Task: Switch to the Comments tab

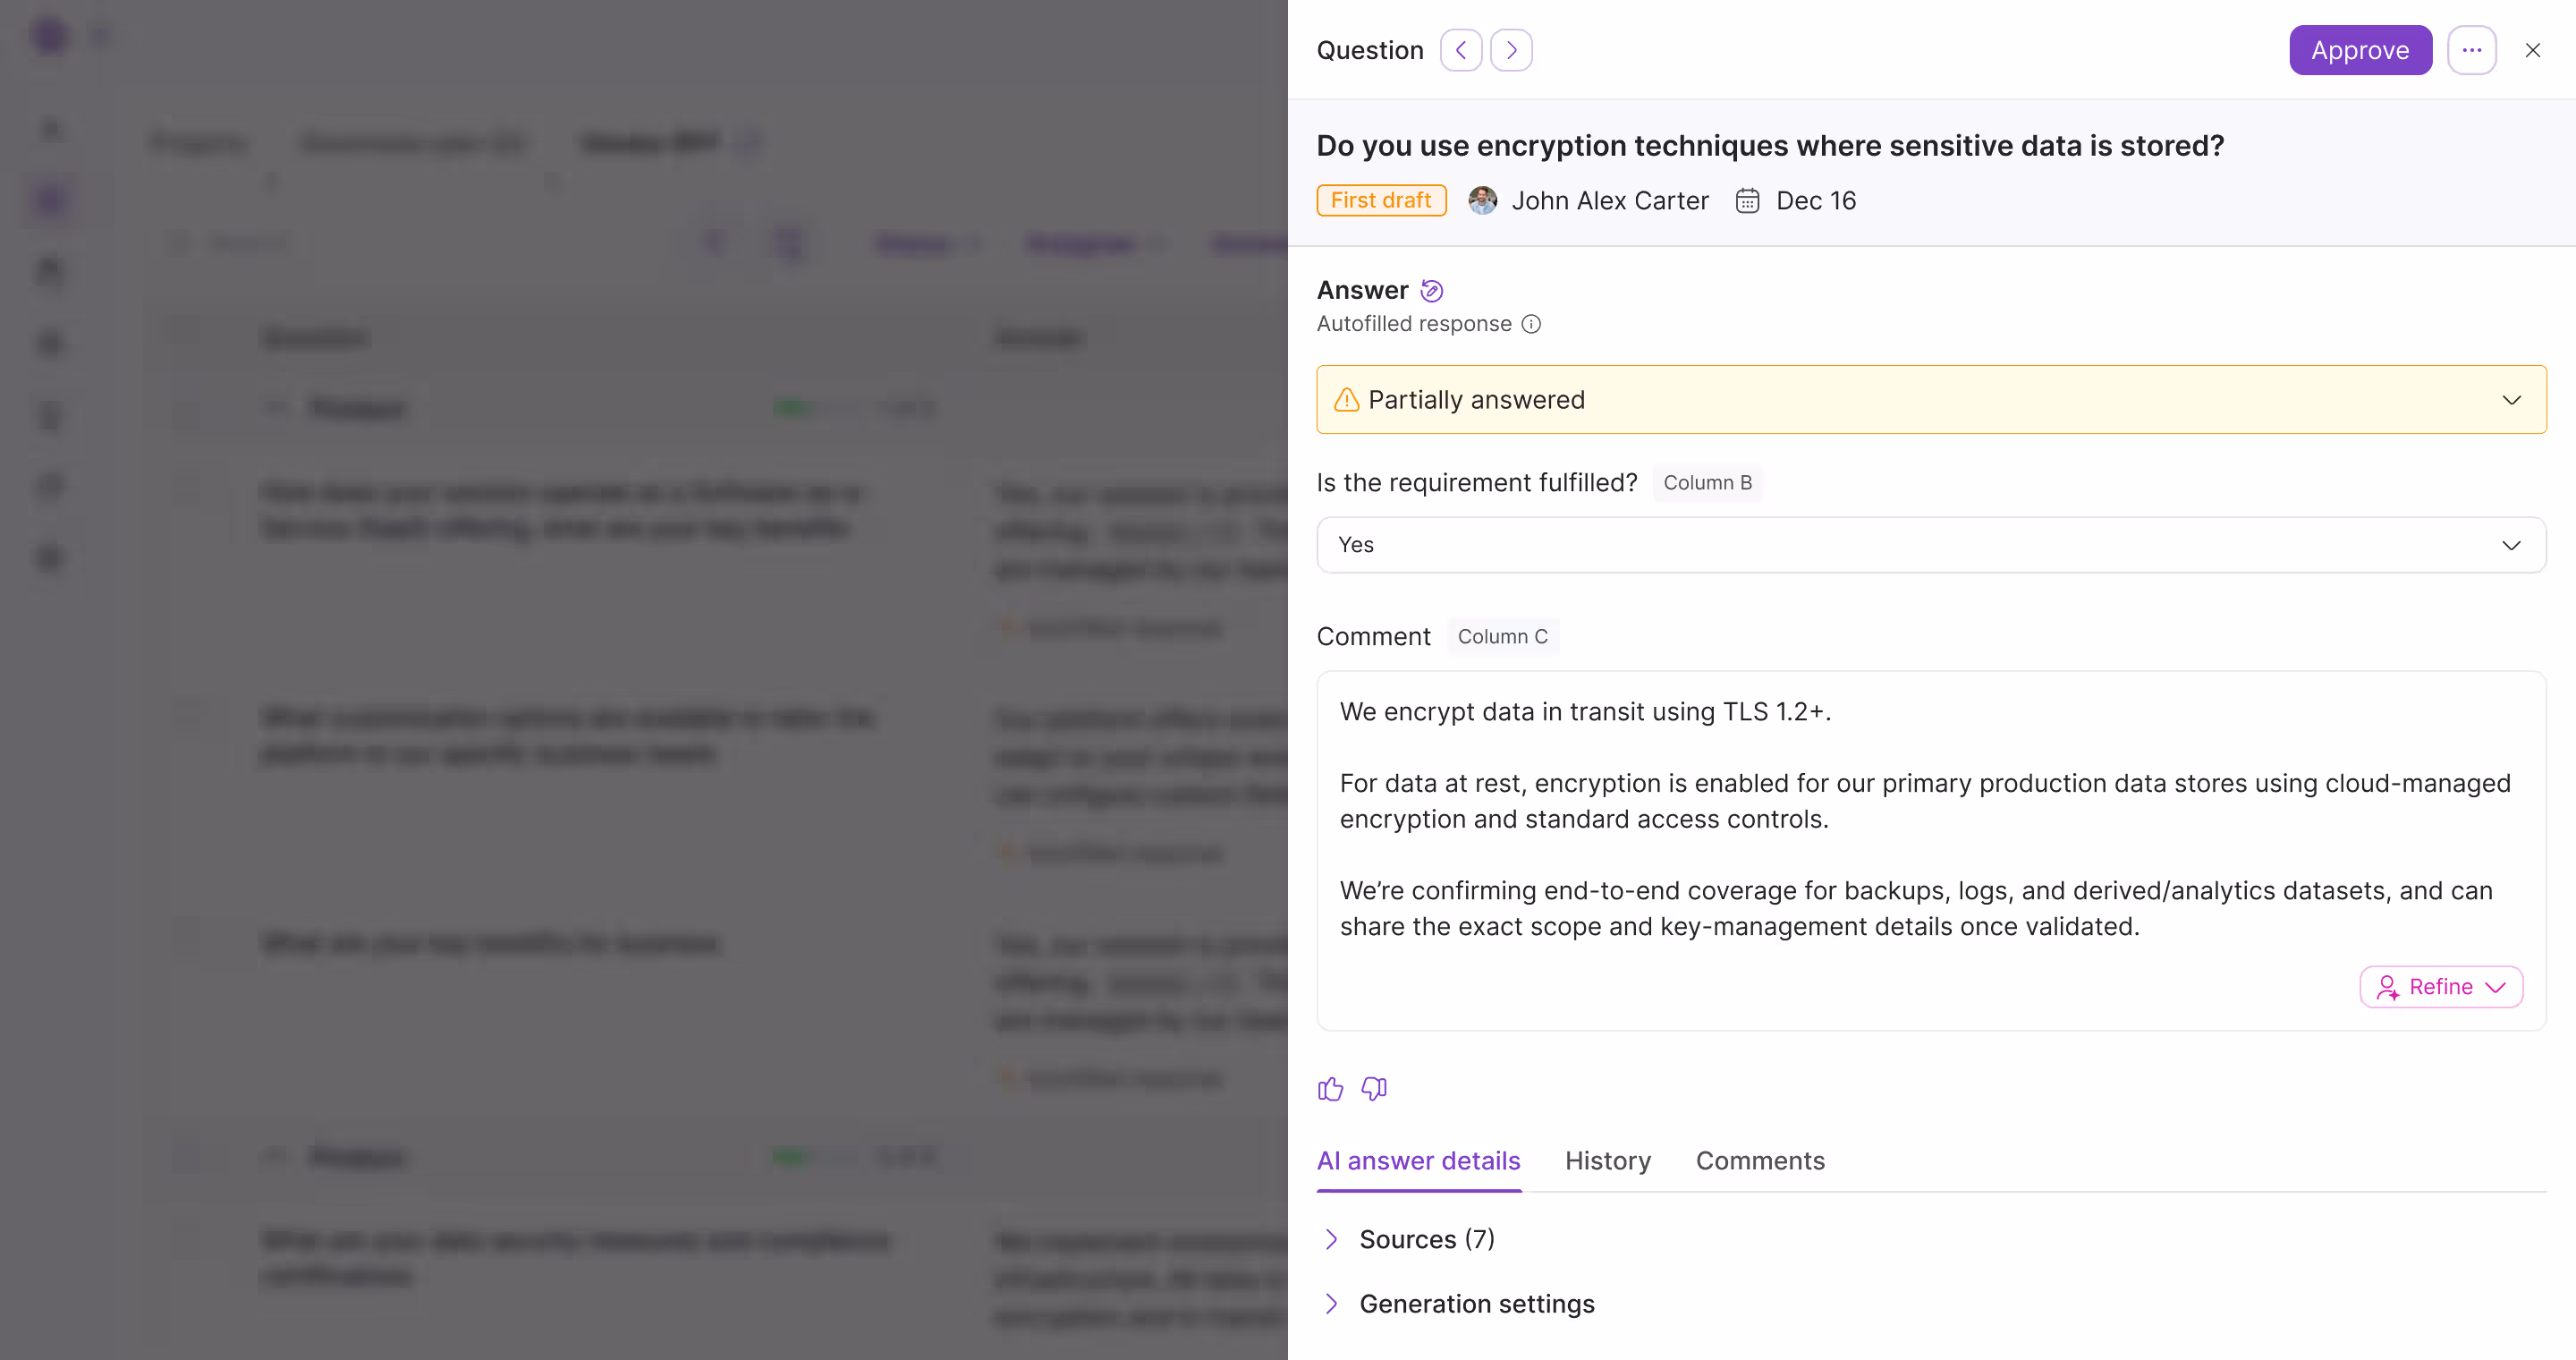Action: [x=1760, y=1161]
